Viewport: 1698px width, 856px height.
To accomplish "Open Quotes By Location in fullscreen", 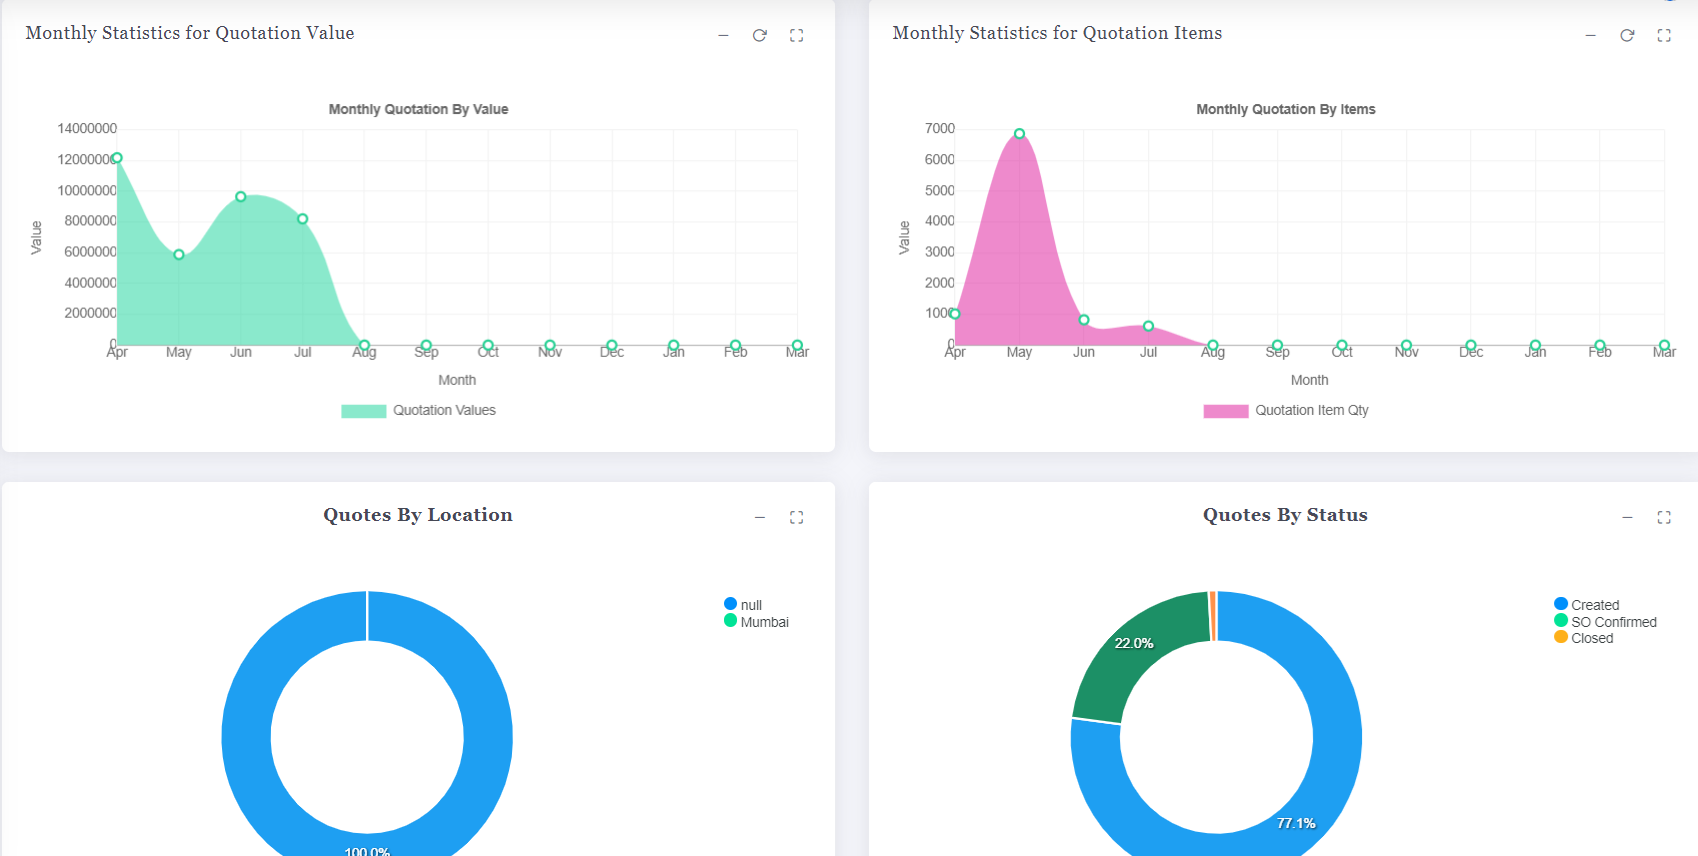I will pyautogui.click(x=796, y=517).
